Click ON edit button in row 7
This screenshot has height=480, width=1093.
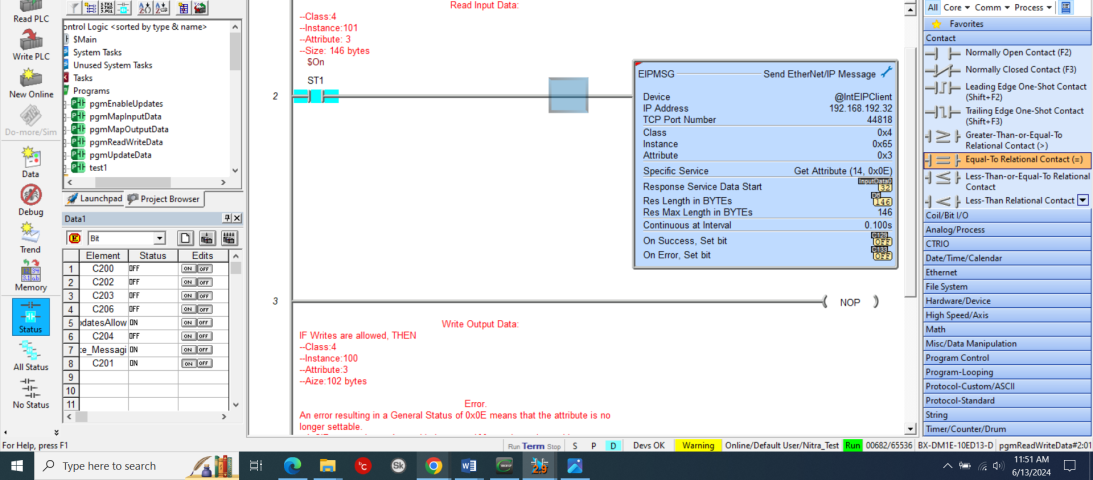click(188, 350)
